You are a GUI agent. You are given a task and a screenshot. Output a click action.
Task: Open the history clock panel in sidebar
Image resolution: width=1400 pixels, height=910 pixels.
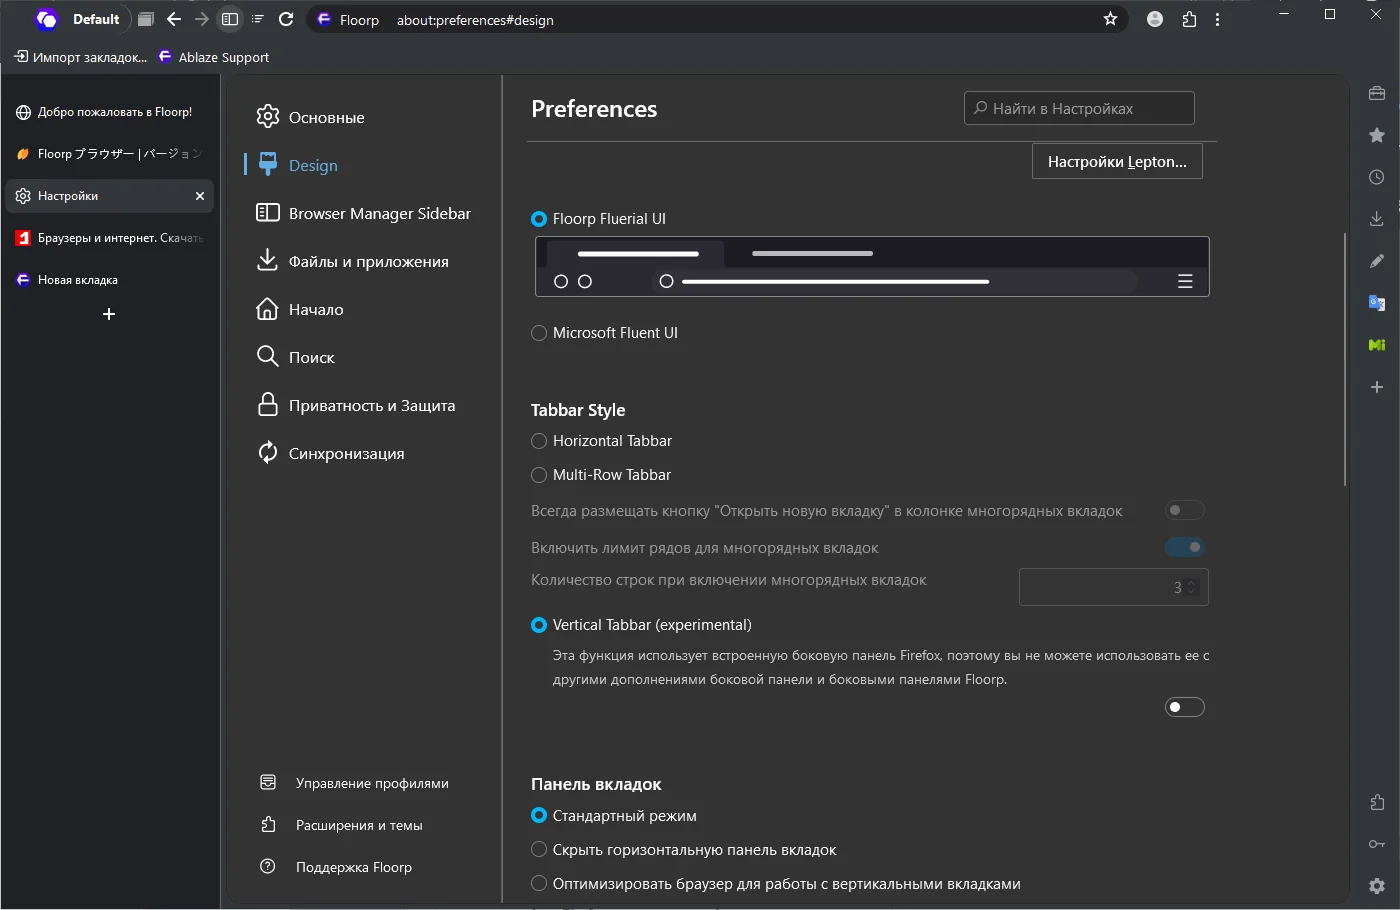pos(1377,177)
